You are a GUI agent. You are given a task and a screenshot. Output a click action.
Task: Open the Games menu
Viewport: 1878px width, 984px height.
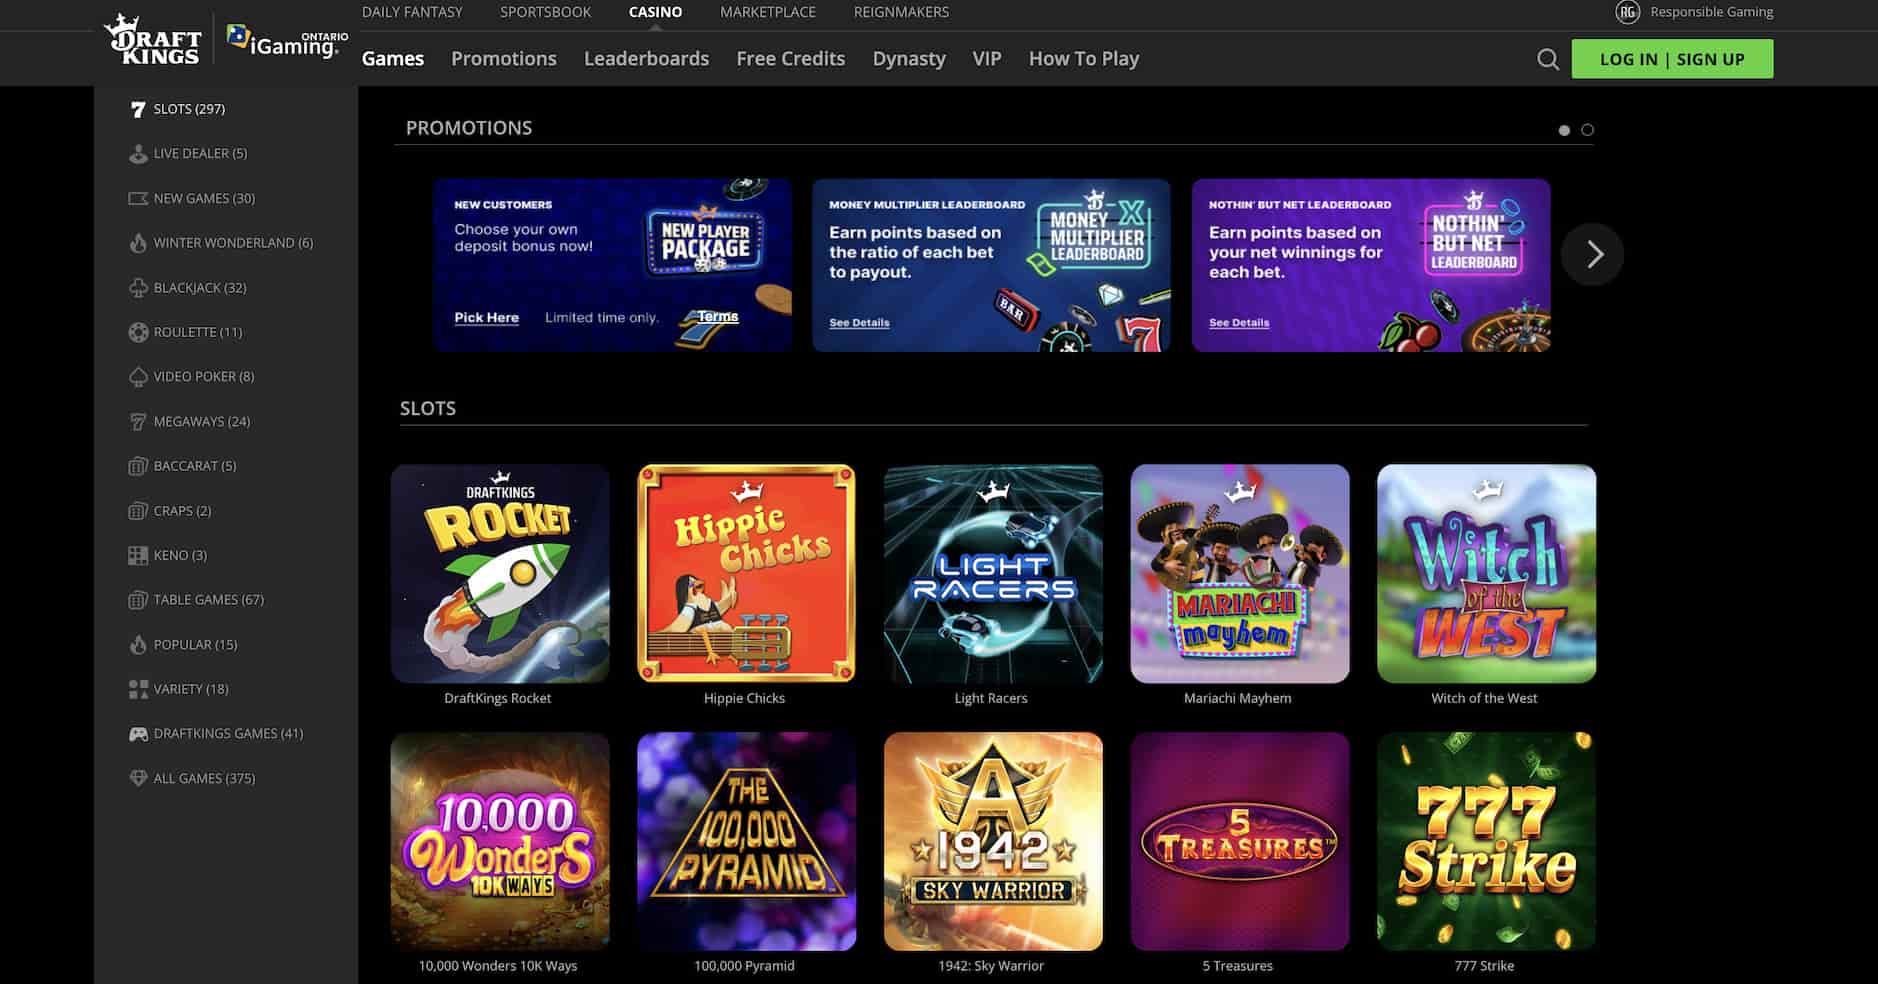click(393, 59)
